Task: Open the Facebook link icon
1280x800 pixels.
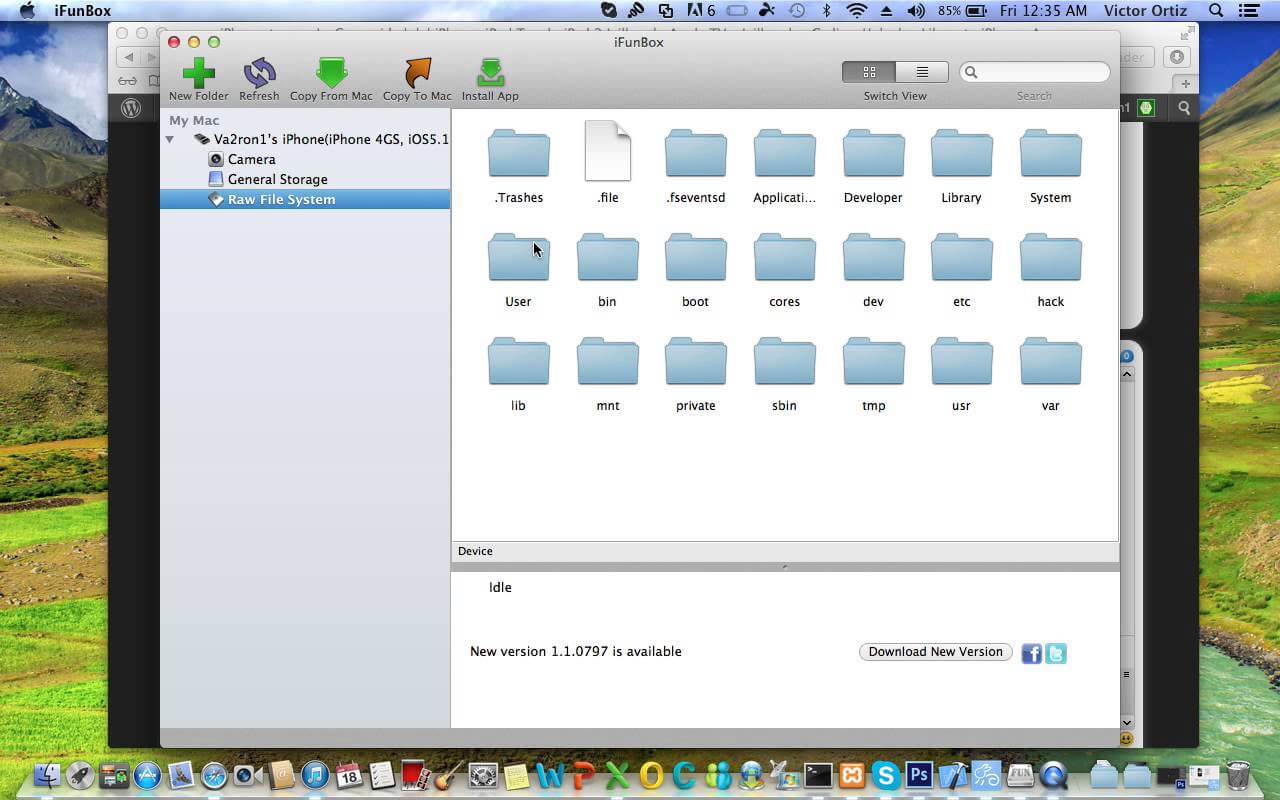Action: [x=1032, y=653]
